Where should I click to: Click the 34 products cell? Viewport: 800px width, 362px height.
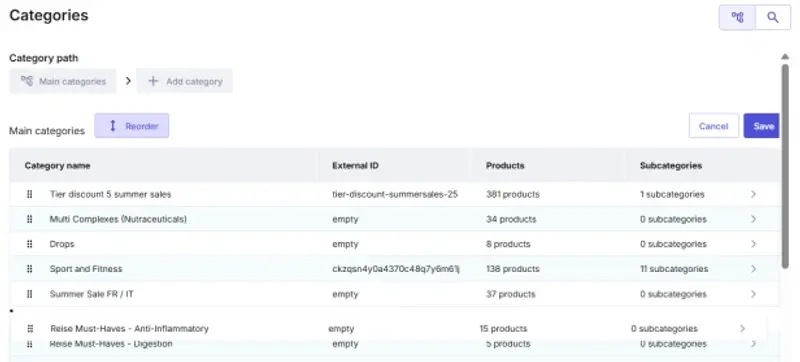(511, 219)
